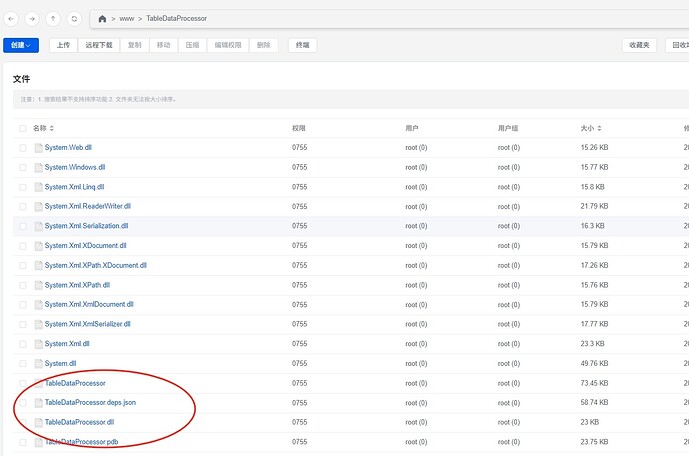Click the TableDataProcessor breadcrumb segment
Viewport: 689px width, 456px height.
177,18
